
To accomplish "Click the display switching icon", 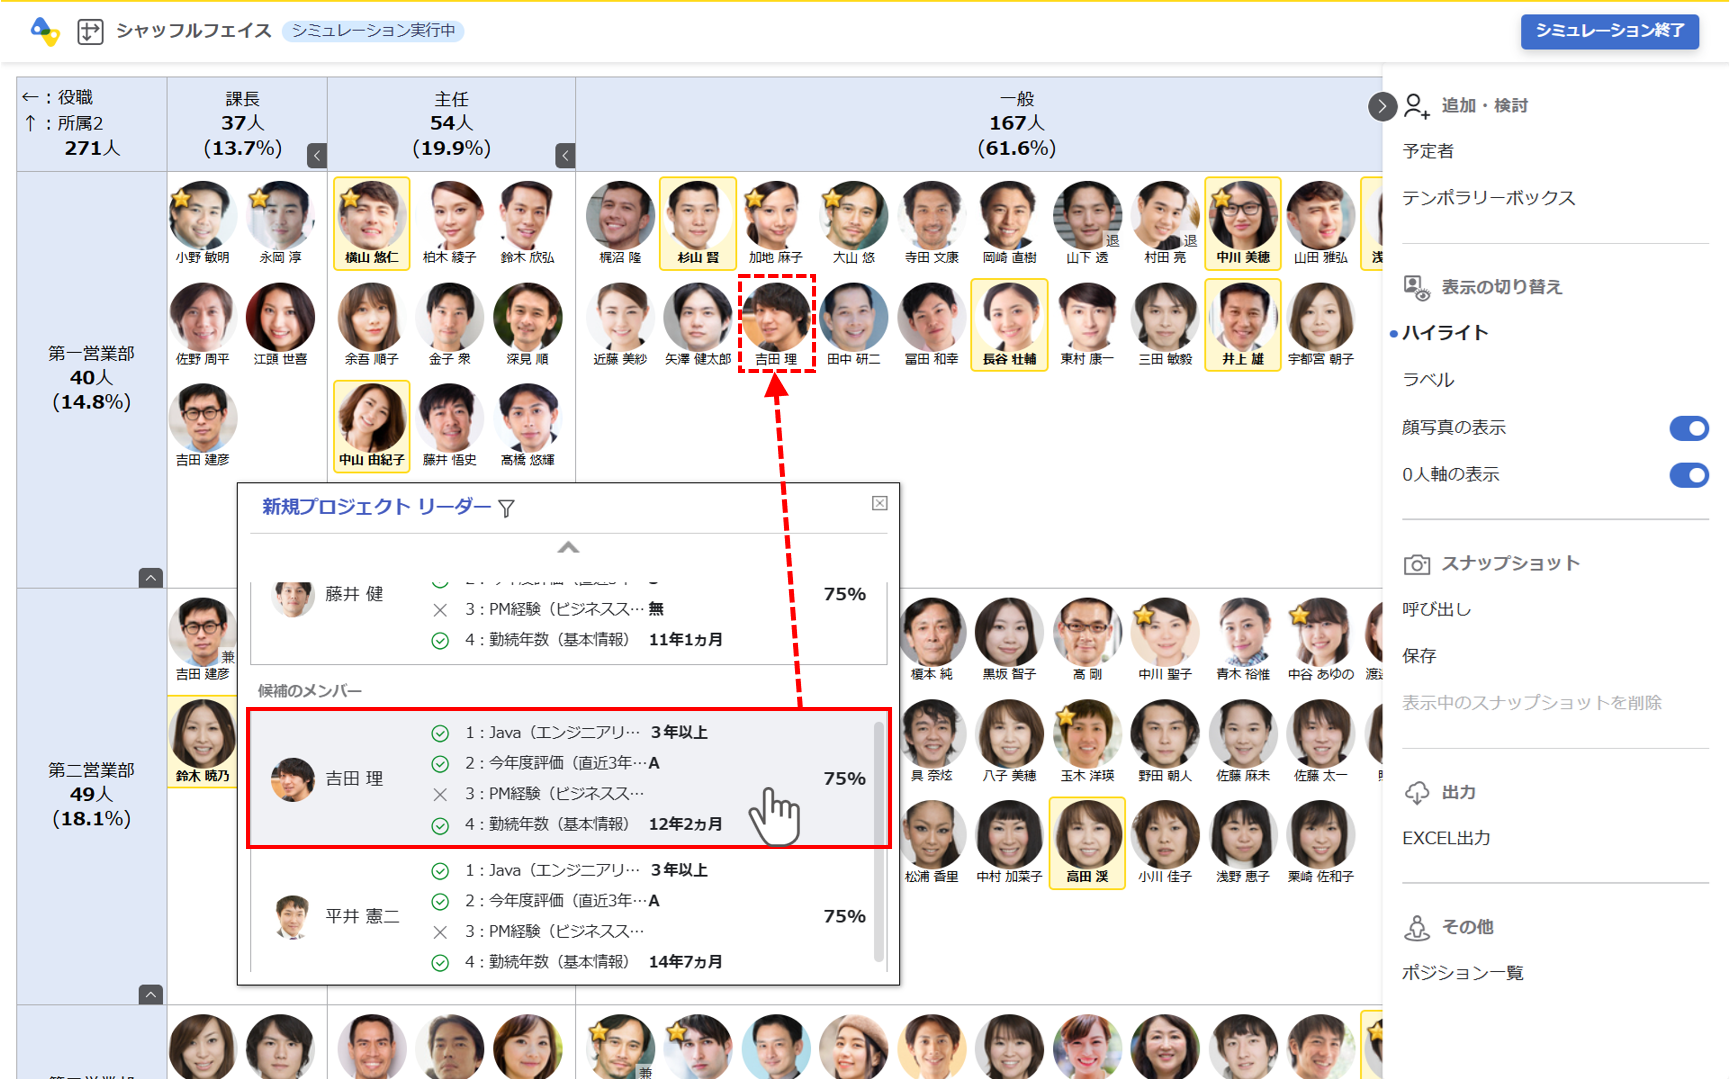I will pyautogui.click(x=1416, y=288).
